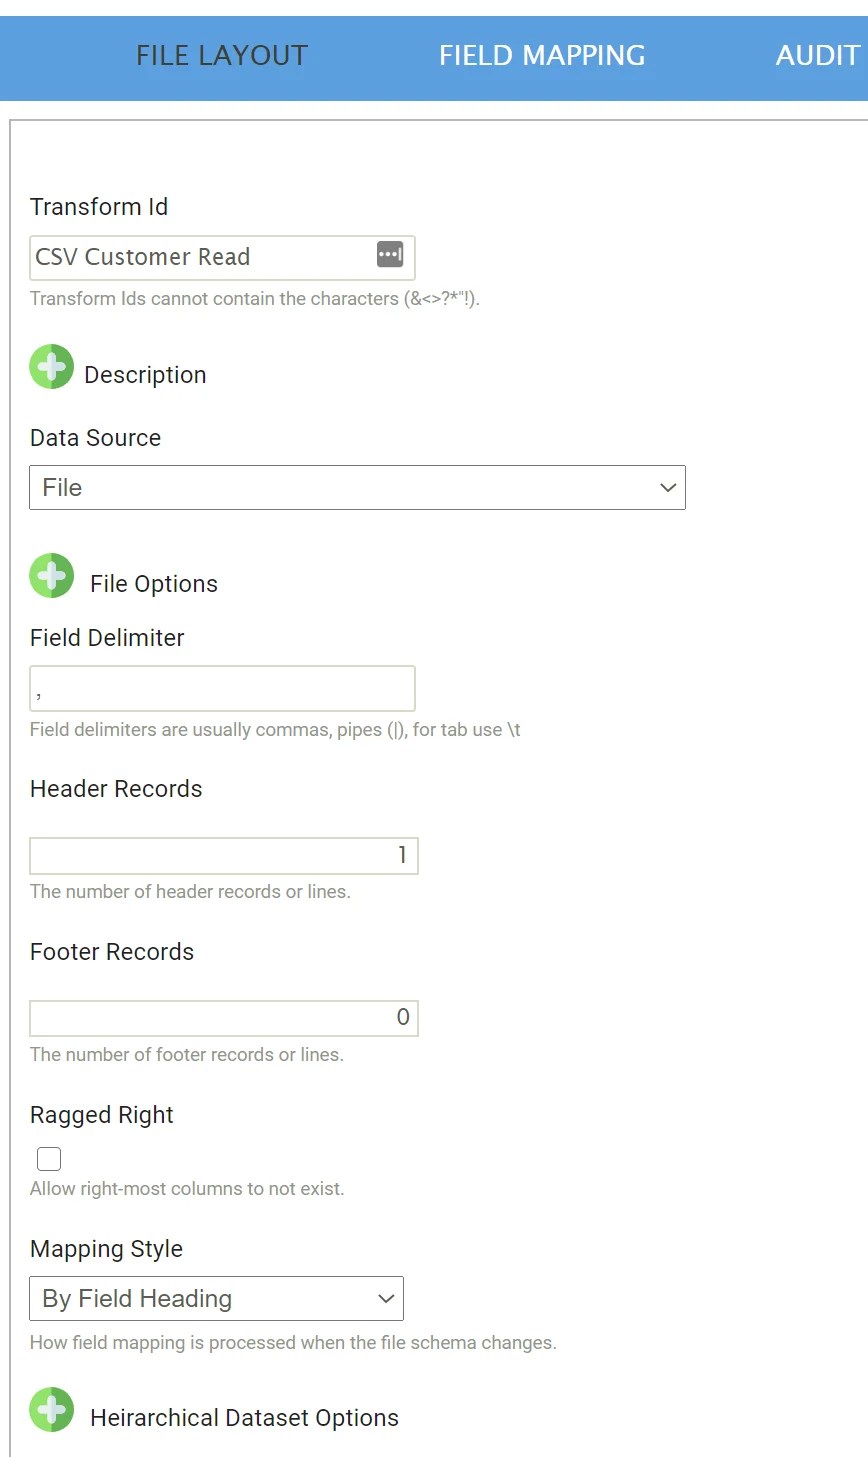Select the FILE LAYOUT tab

point(221,55)
